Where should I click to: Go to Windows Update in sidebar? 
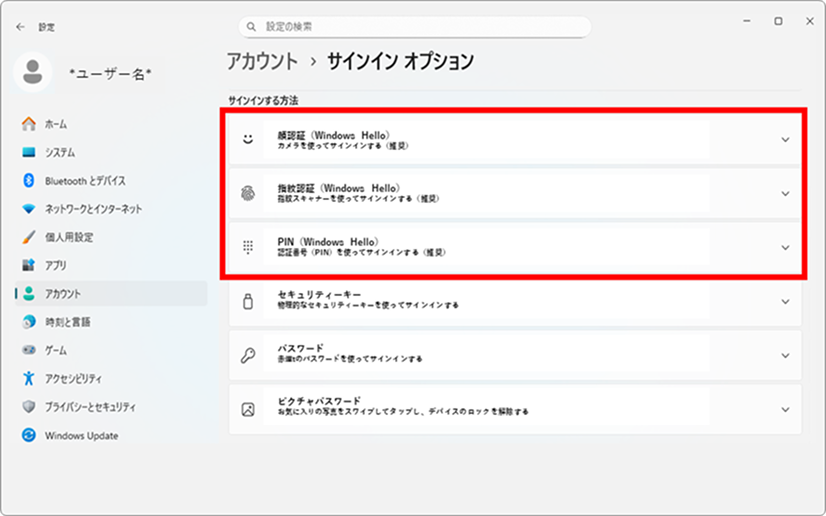pos(81,436)
